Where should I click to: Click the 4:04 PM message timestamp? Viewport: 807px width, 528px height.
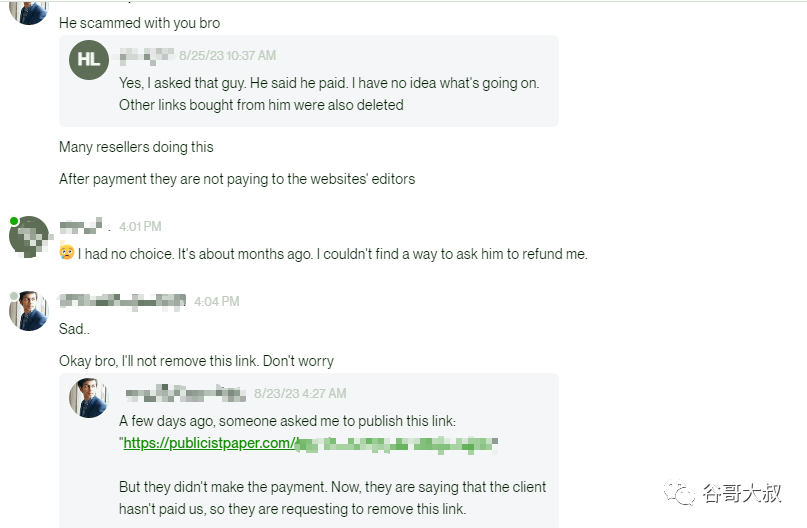click(217, 301)
